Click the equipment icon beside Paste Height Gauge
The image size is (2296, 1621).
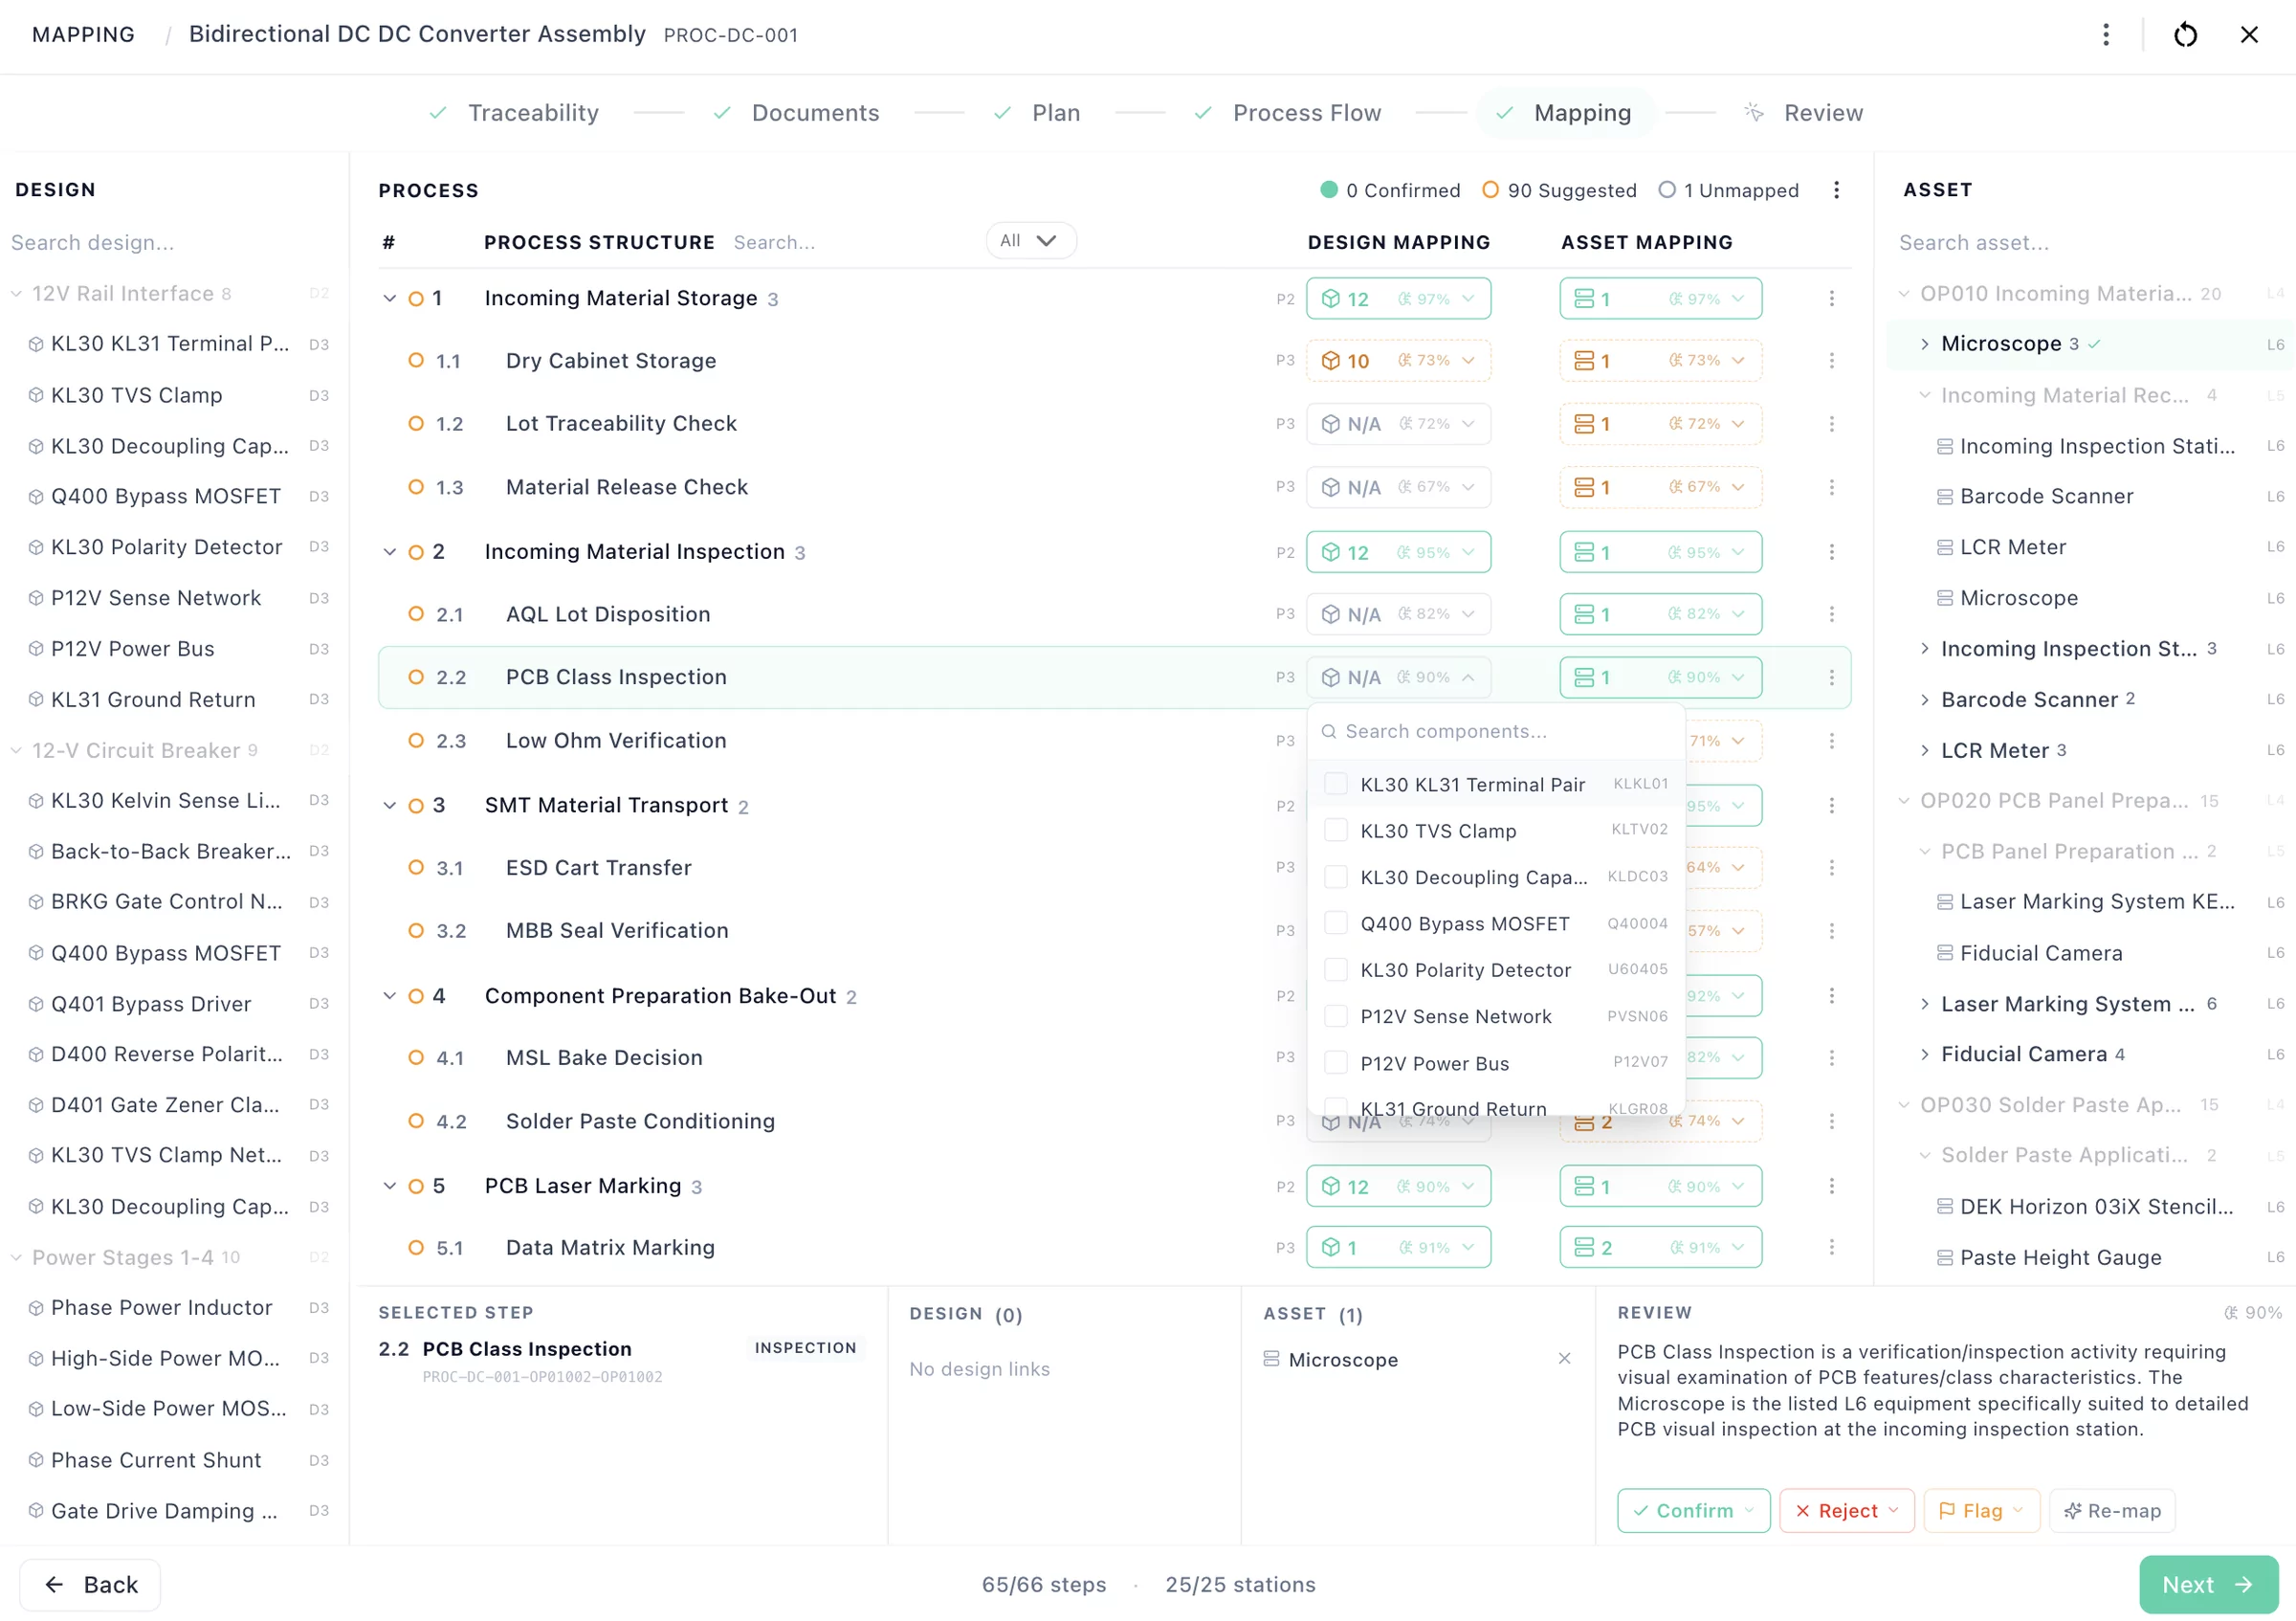[1945, 1258]
